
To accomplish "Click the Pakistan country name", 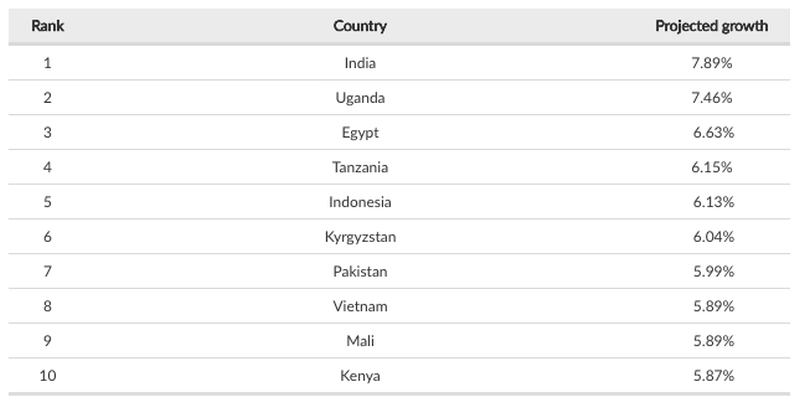I will click(360, 271).
